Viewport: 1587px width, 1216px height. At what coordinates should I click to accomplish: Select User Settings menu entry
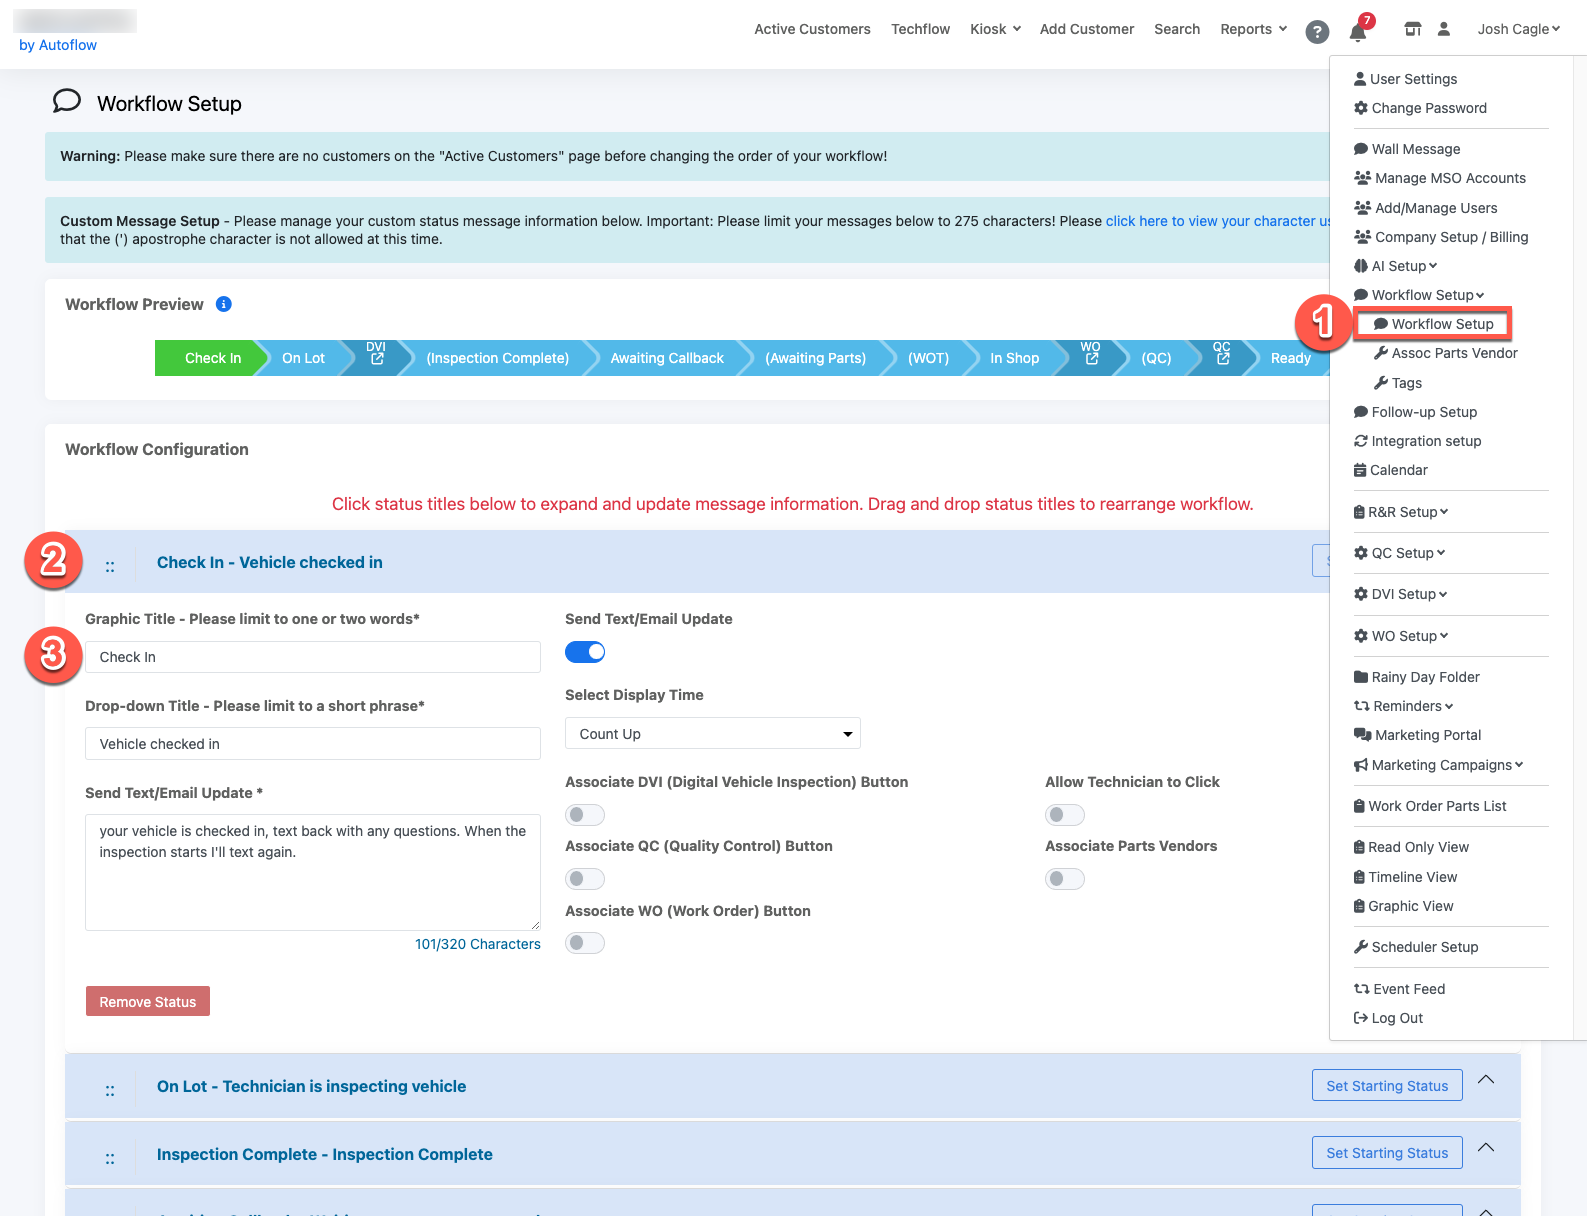[x=1405, y=79]
